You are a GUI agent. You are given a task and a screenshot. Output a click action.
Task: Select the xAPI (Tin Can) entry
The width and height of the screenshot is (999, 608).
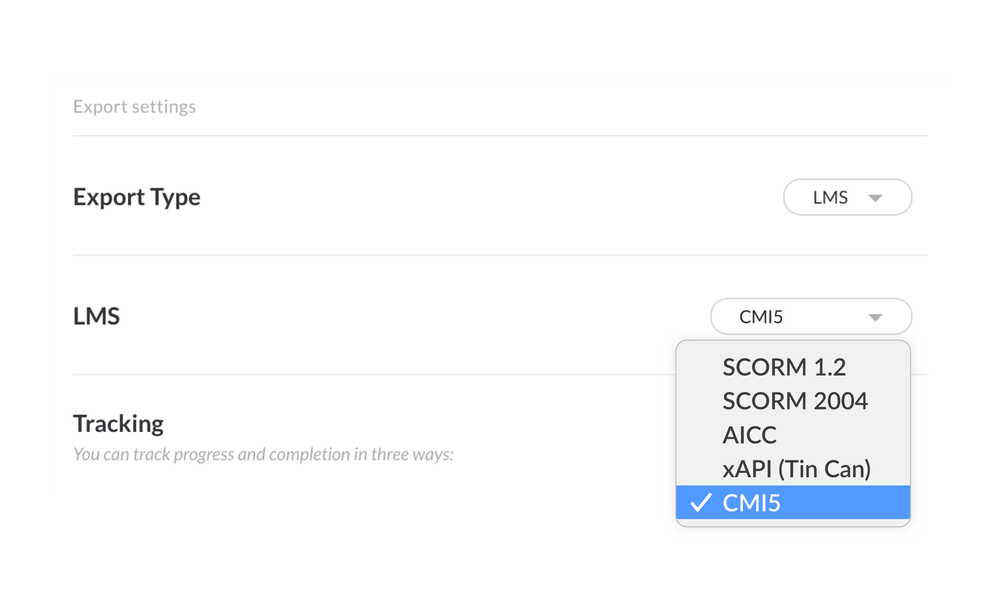click(796, 469)
